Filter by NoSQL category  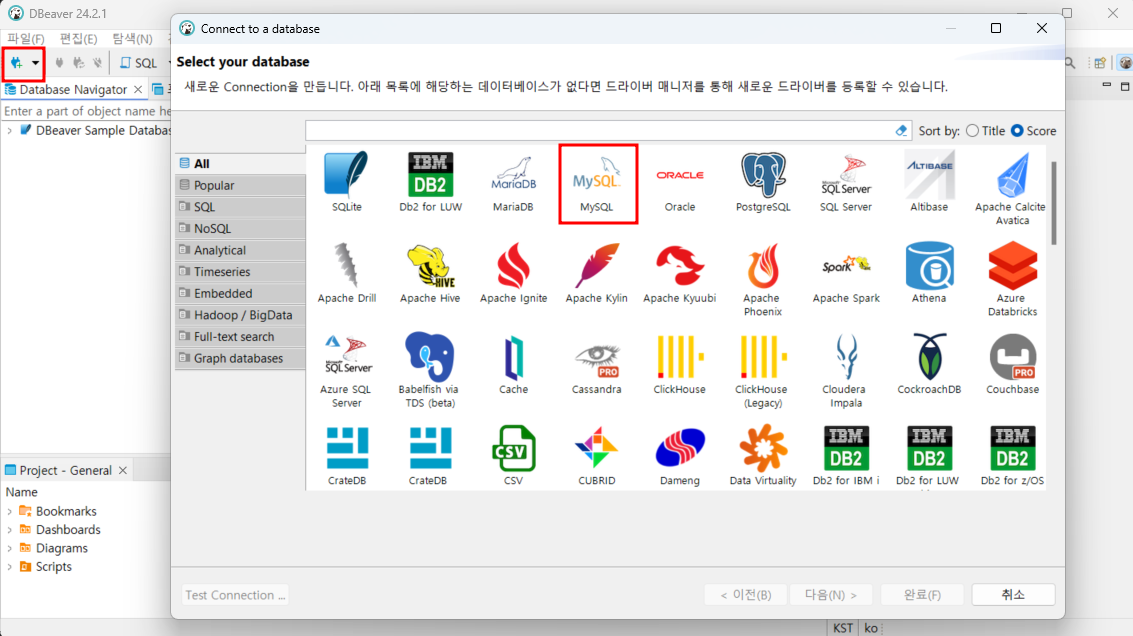tap(241, 228)
